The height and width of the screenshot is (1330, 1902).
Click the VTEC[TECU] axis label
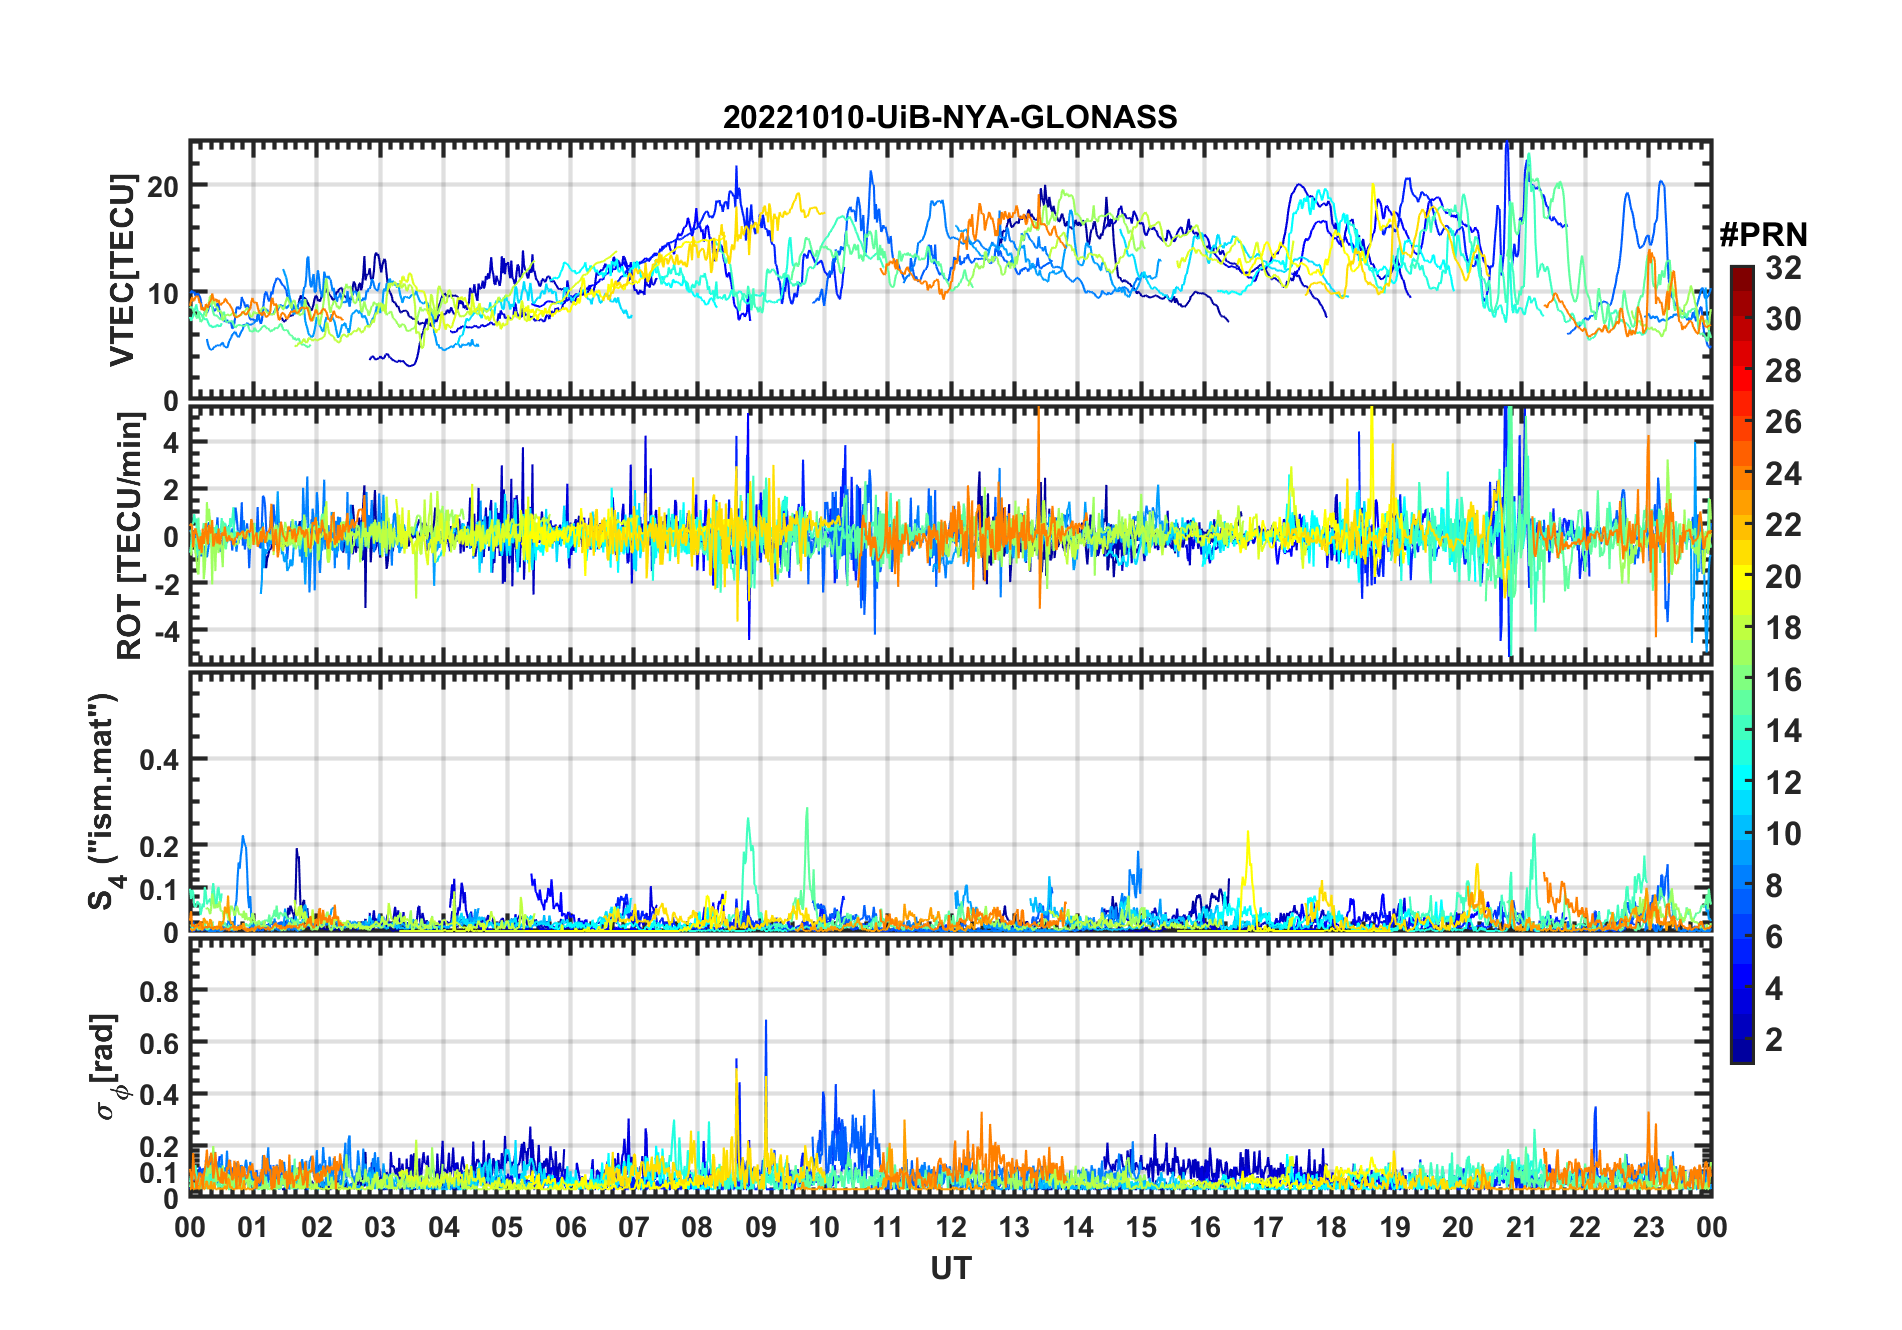point(122,270)
